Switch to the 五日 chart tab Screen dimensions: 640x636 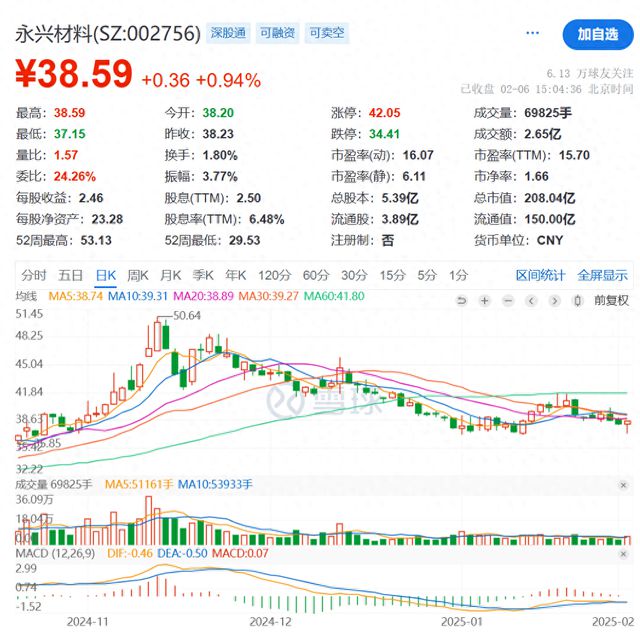(71, 276)
